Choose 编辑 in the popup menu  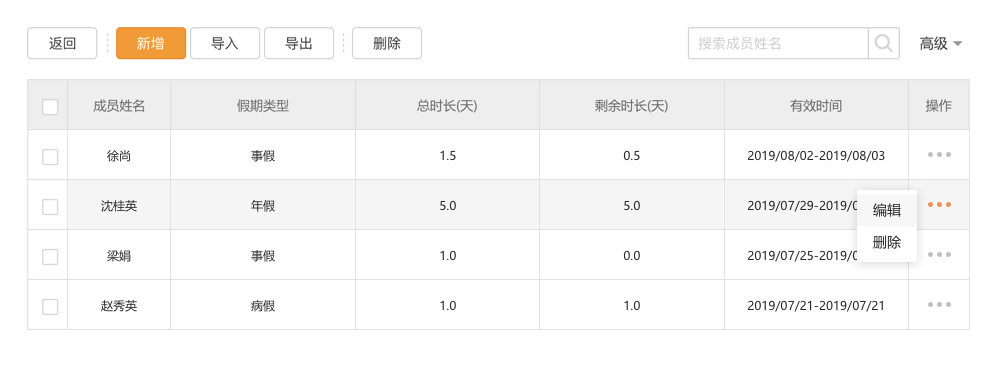(x=887, y=210)
